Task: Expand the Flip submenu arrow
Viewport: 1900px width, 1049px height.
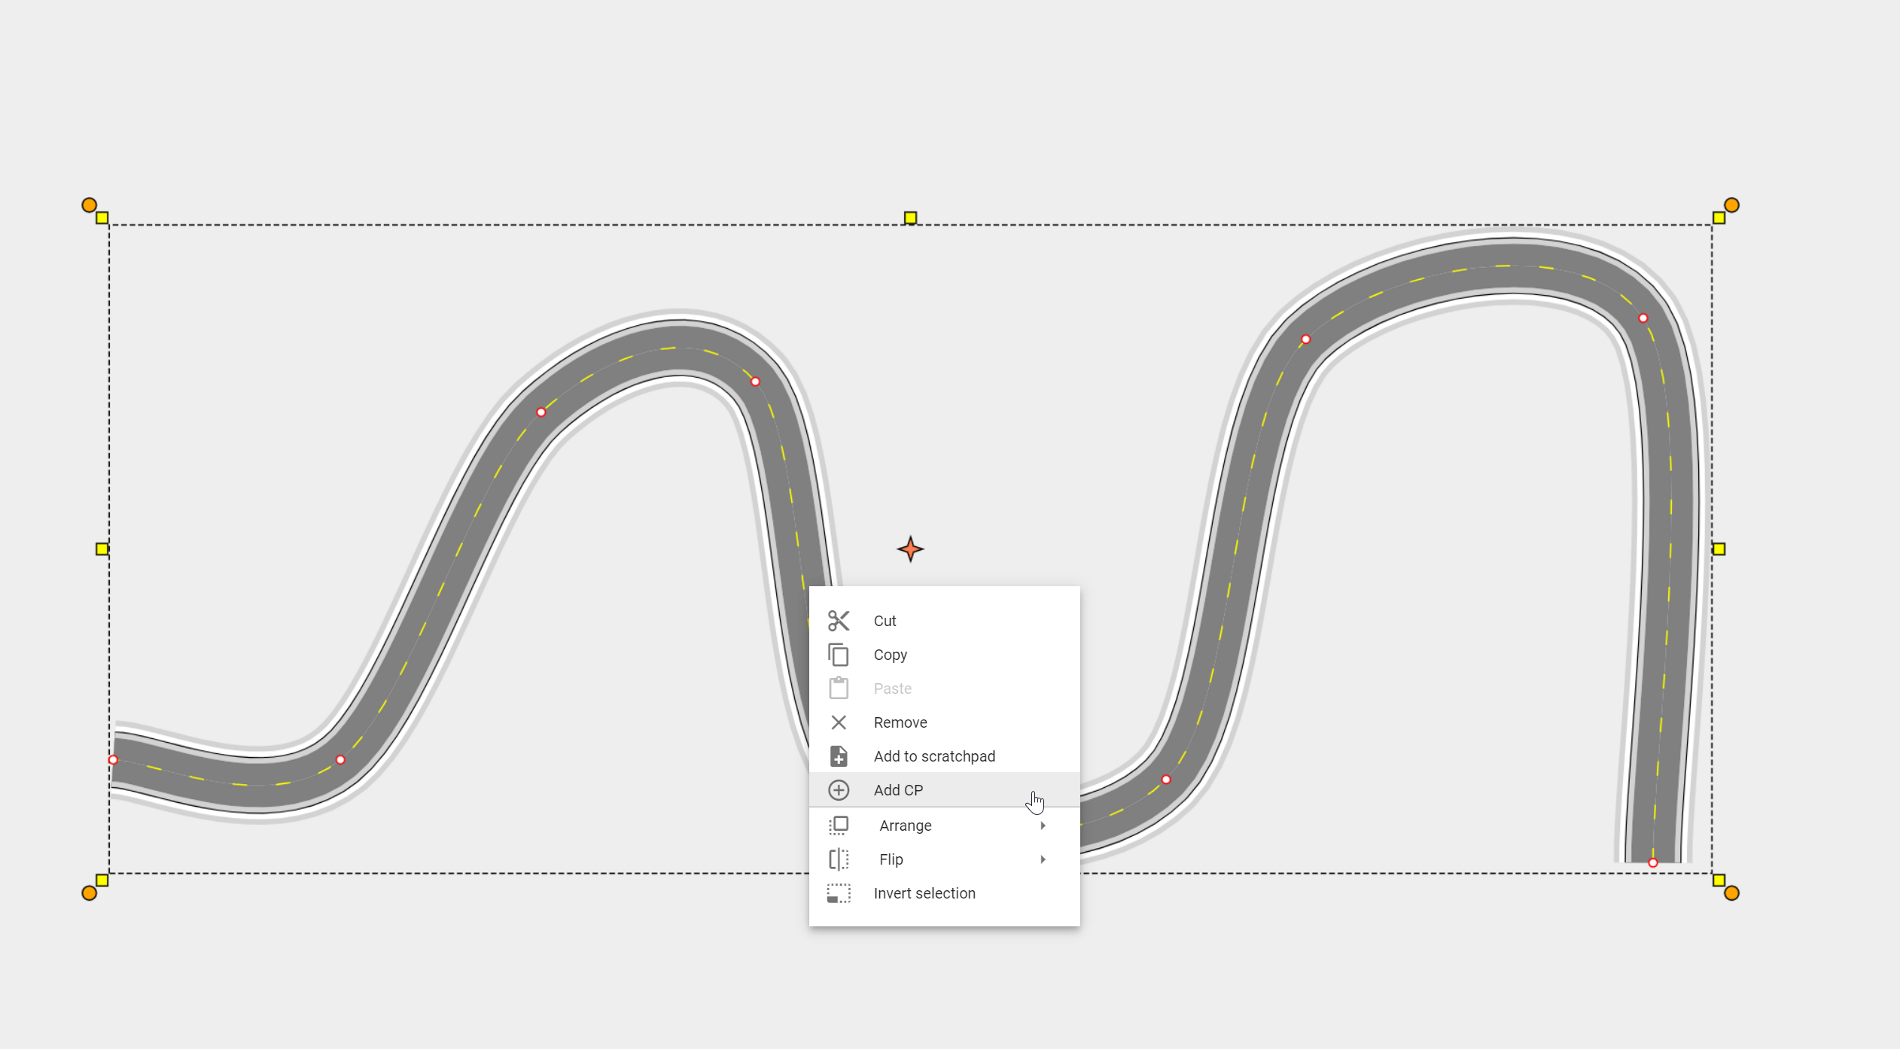Action: (1043, 859)
